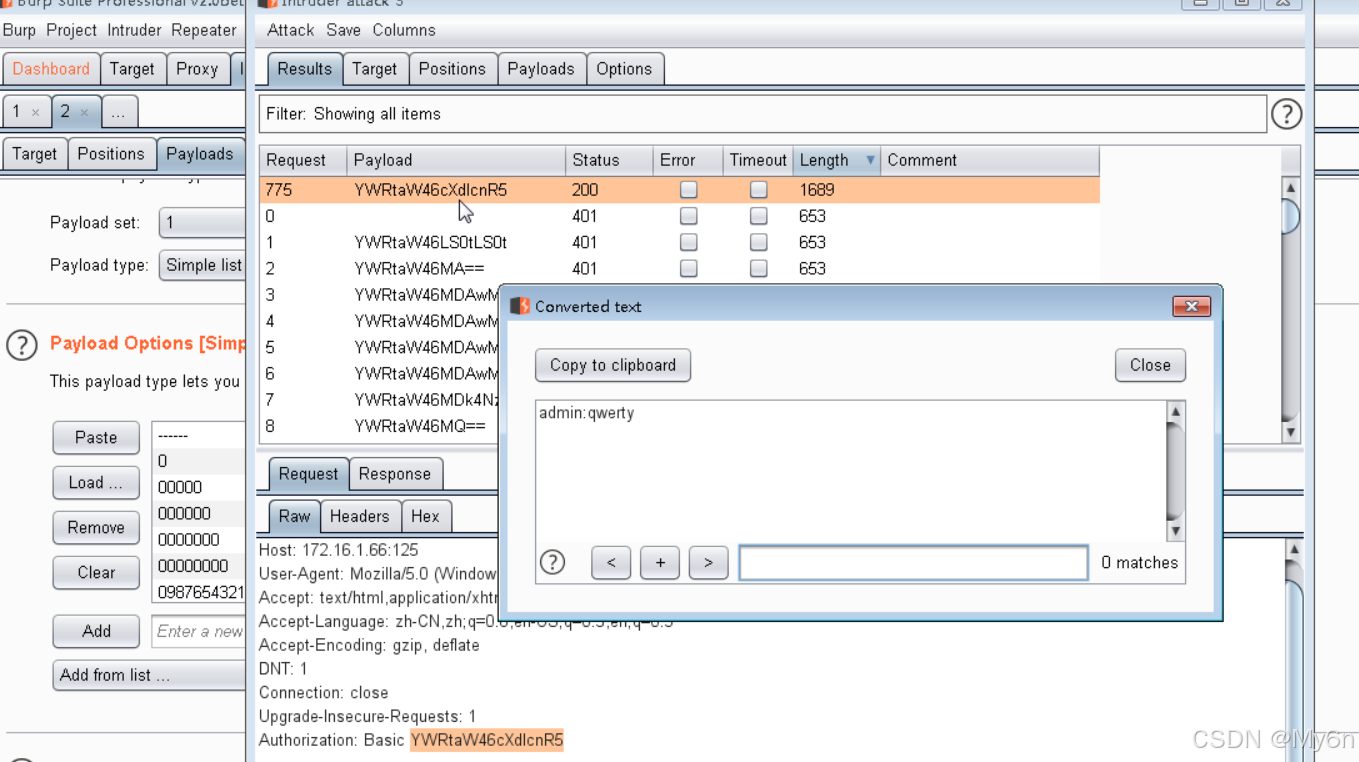Click the Add payload button
Screen dimensions: 1359x762
pyautogui.click(x=96, y=631)
